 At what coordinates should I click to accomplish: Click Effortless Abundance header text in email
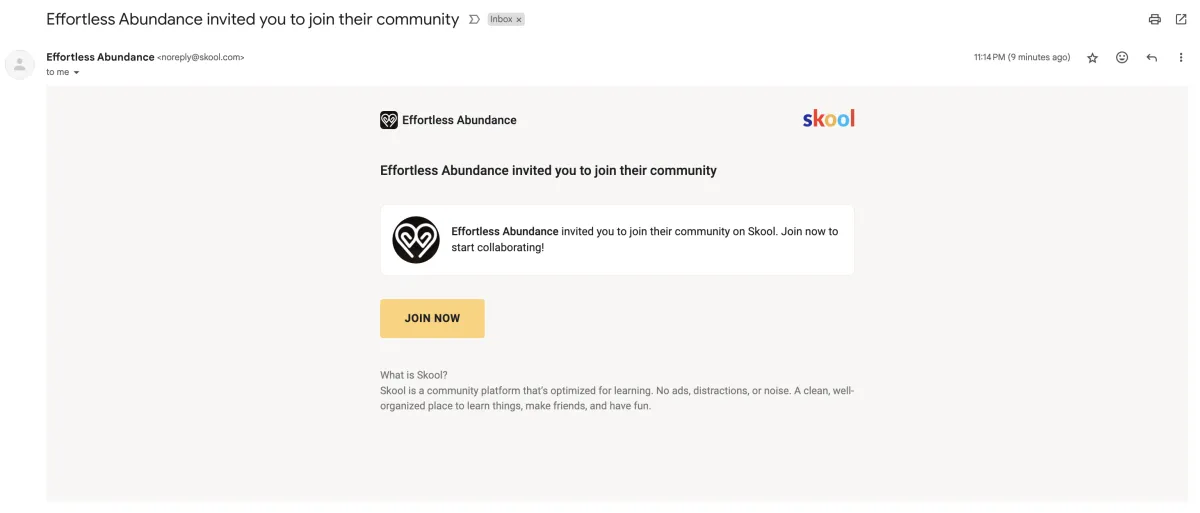[459, 120]
